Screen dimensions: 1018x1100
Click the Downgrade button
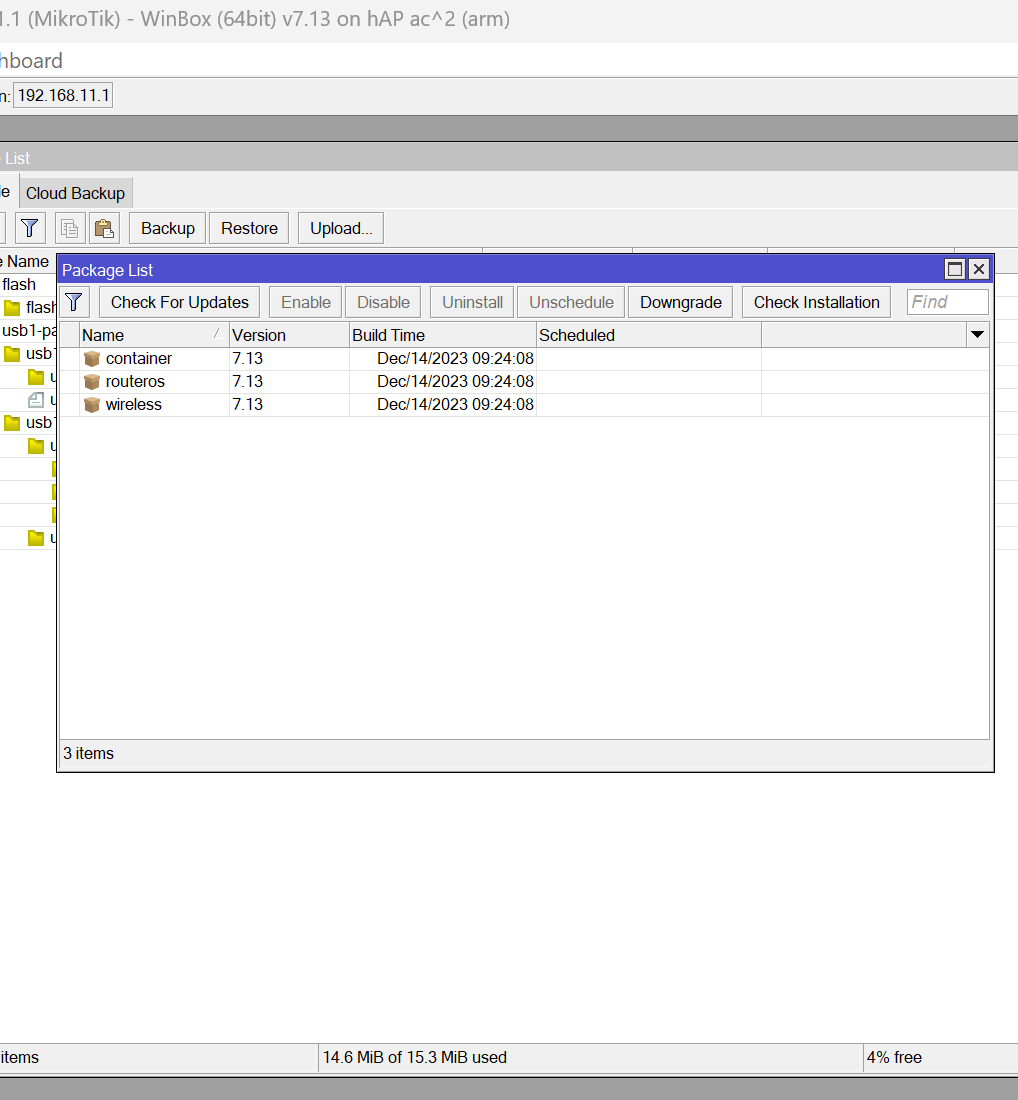click(681, 302)
